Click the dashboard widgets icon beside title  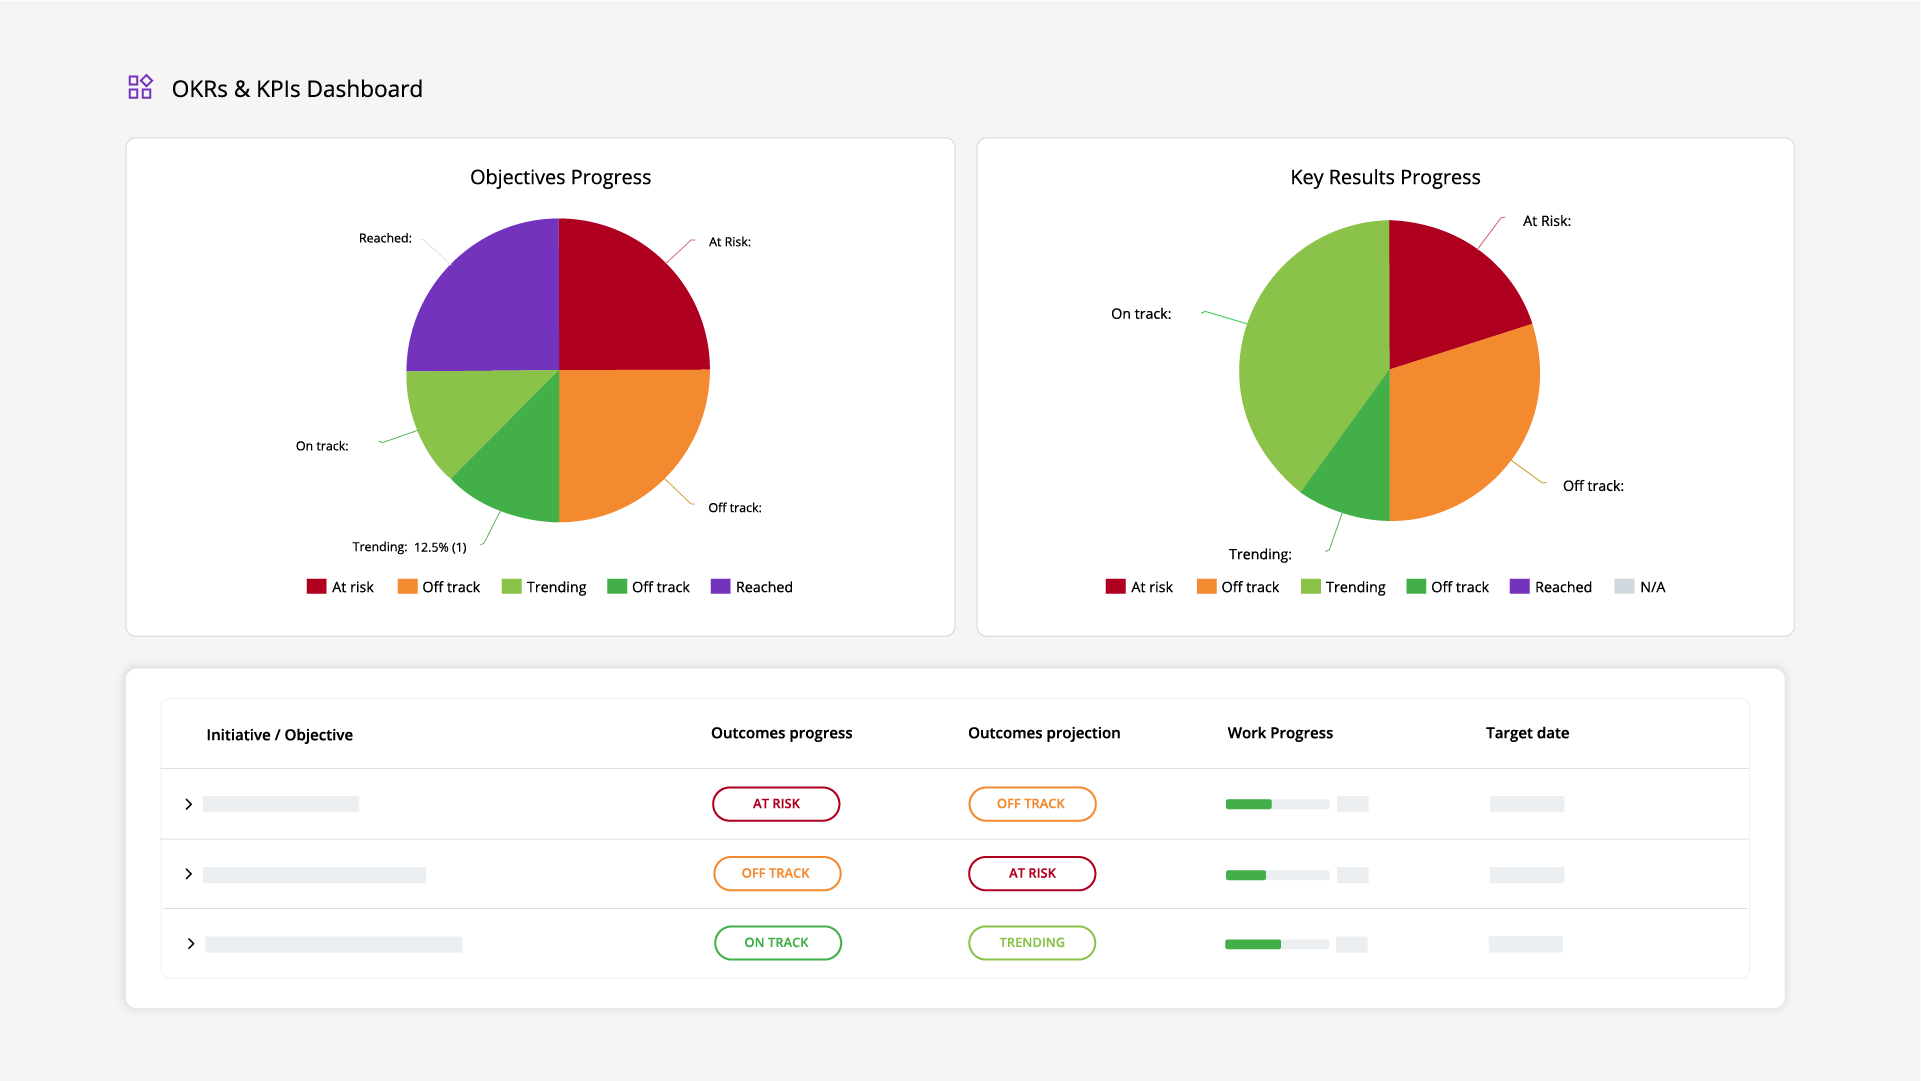(140, 88)
